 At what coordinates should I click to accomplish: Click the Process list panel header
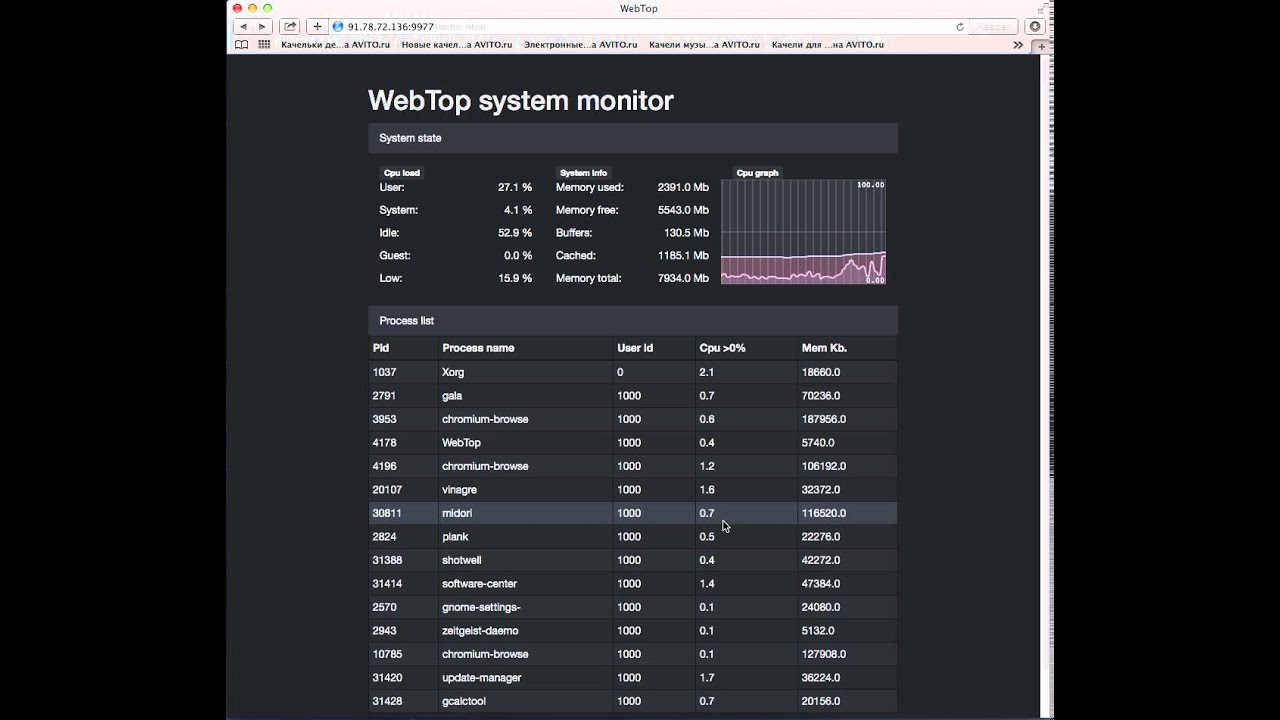click(x=632, y=321)
